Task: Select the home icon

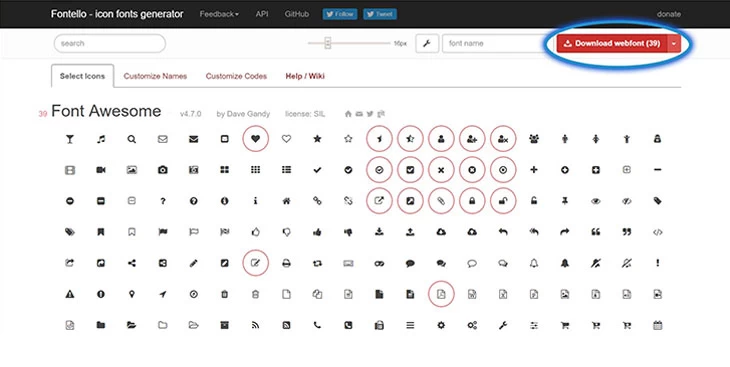Action: click(x=286, y=201)
